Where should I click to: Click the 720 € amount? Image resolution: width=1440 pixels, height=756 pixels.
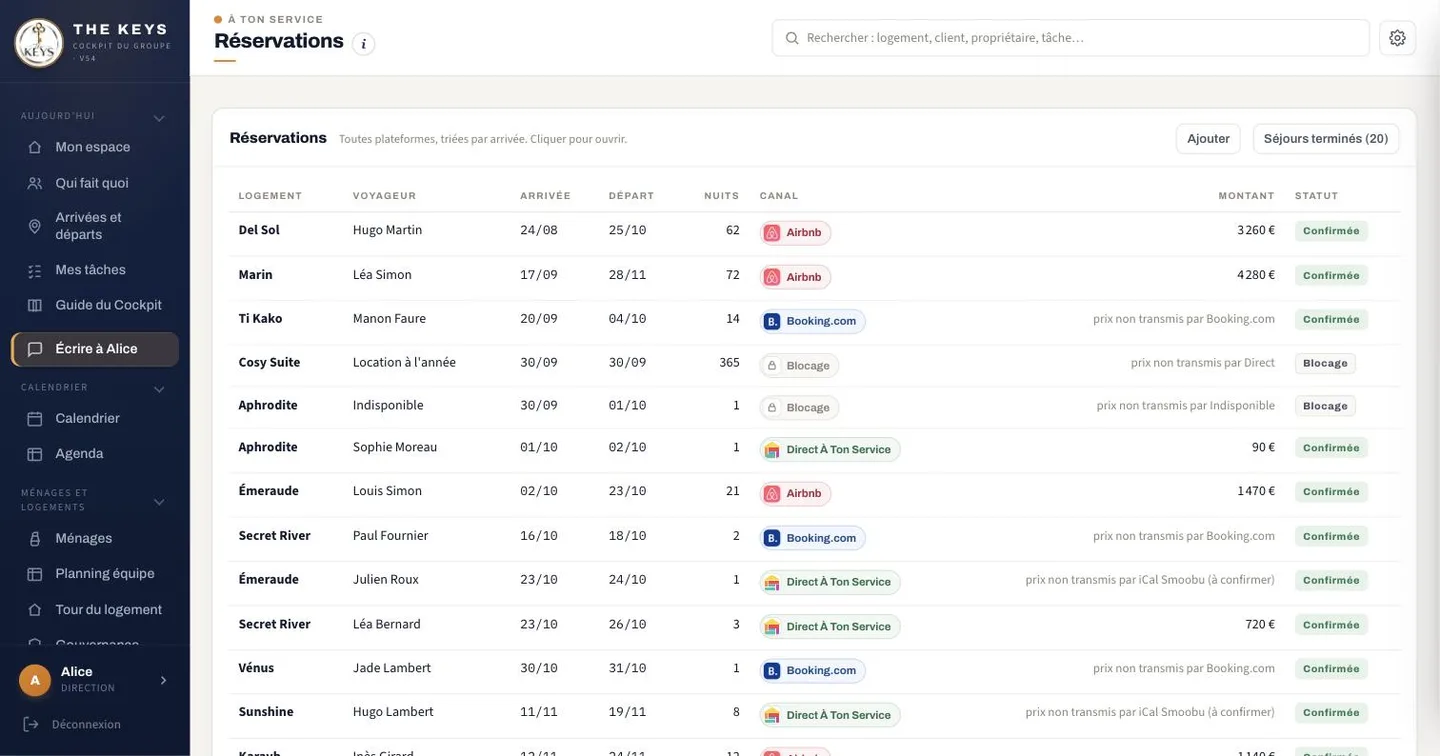click(x=1260, y=624)
